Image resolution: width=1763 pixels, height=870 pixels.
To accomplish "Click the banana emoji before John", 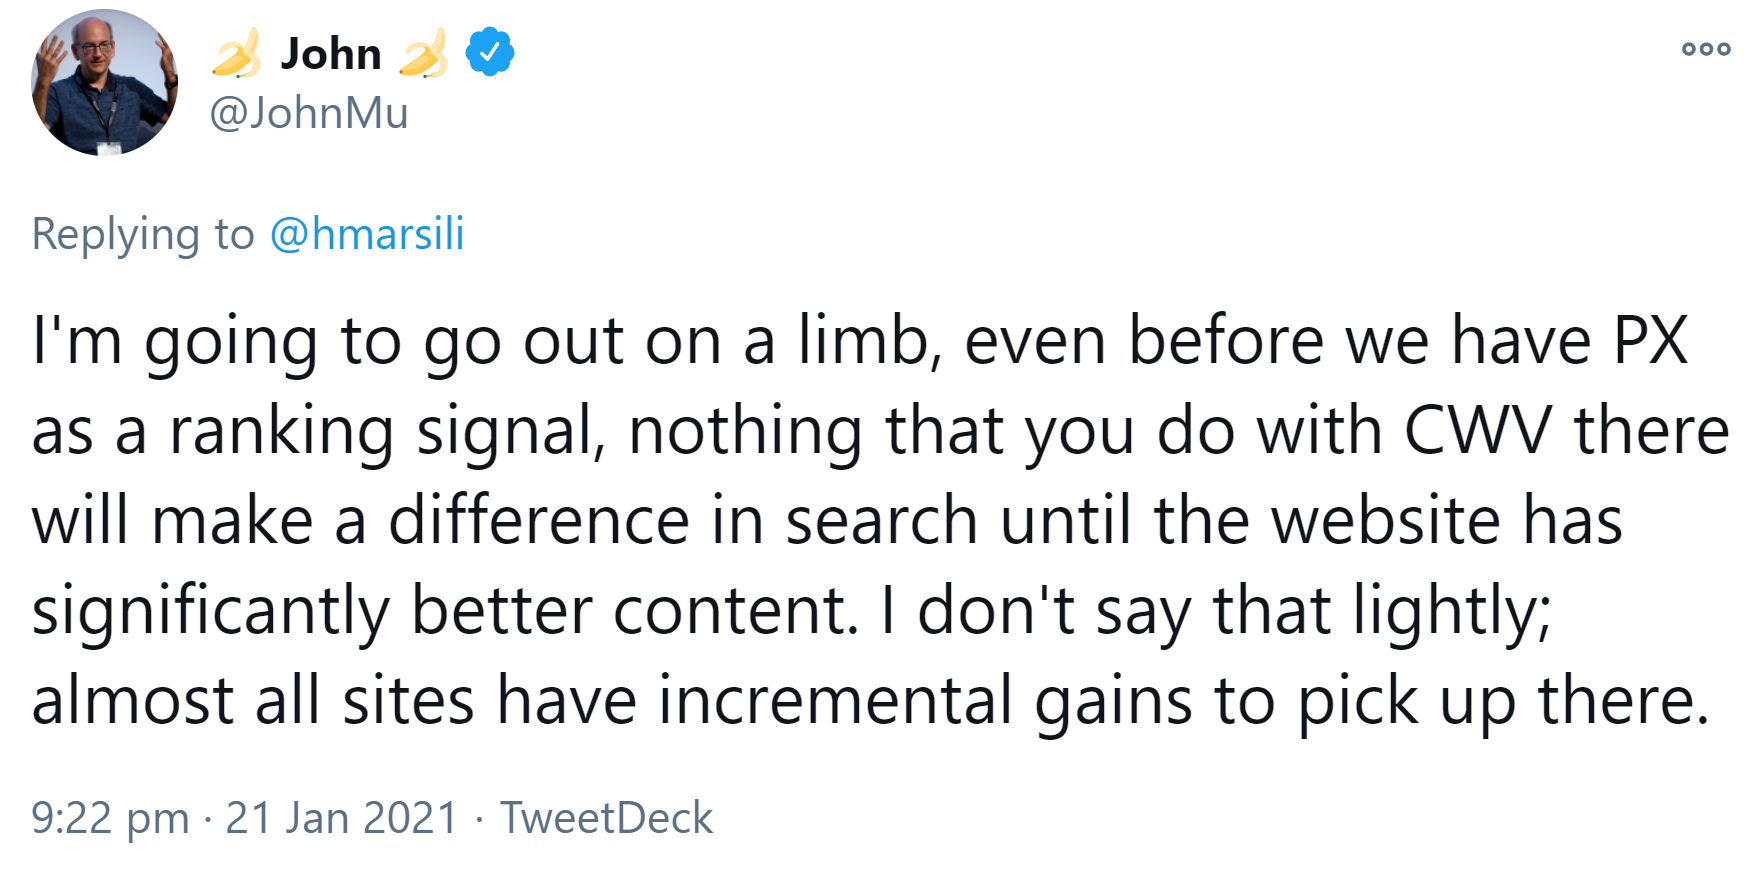I will coord(237,53).
